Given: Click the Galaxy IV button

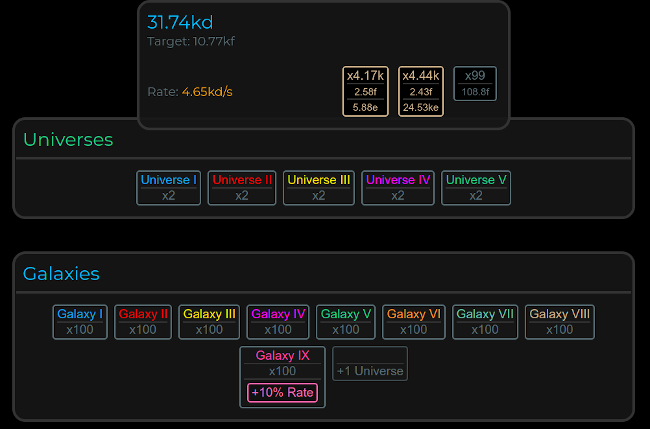Looking at the screenshot, I should [x=278, y=322].
